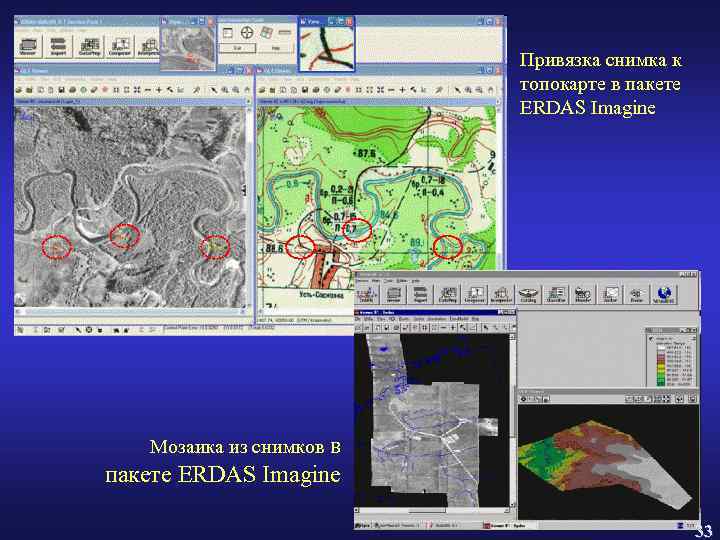The image size is (720, 540).
Task: Click horizontal scrollbar of mosaic viewer
Action: point(433,510)
